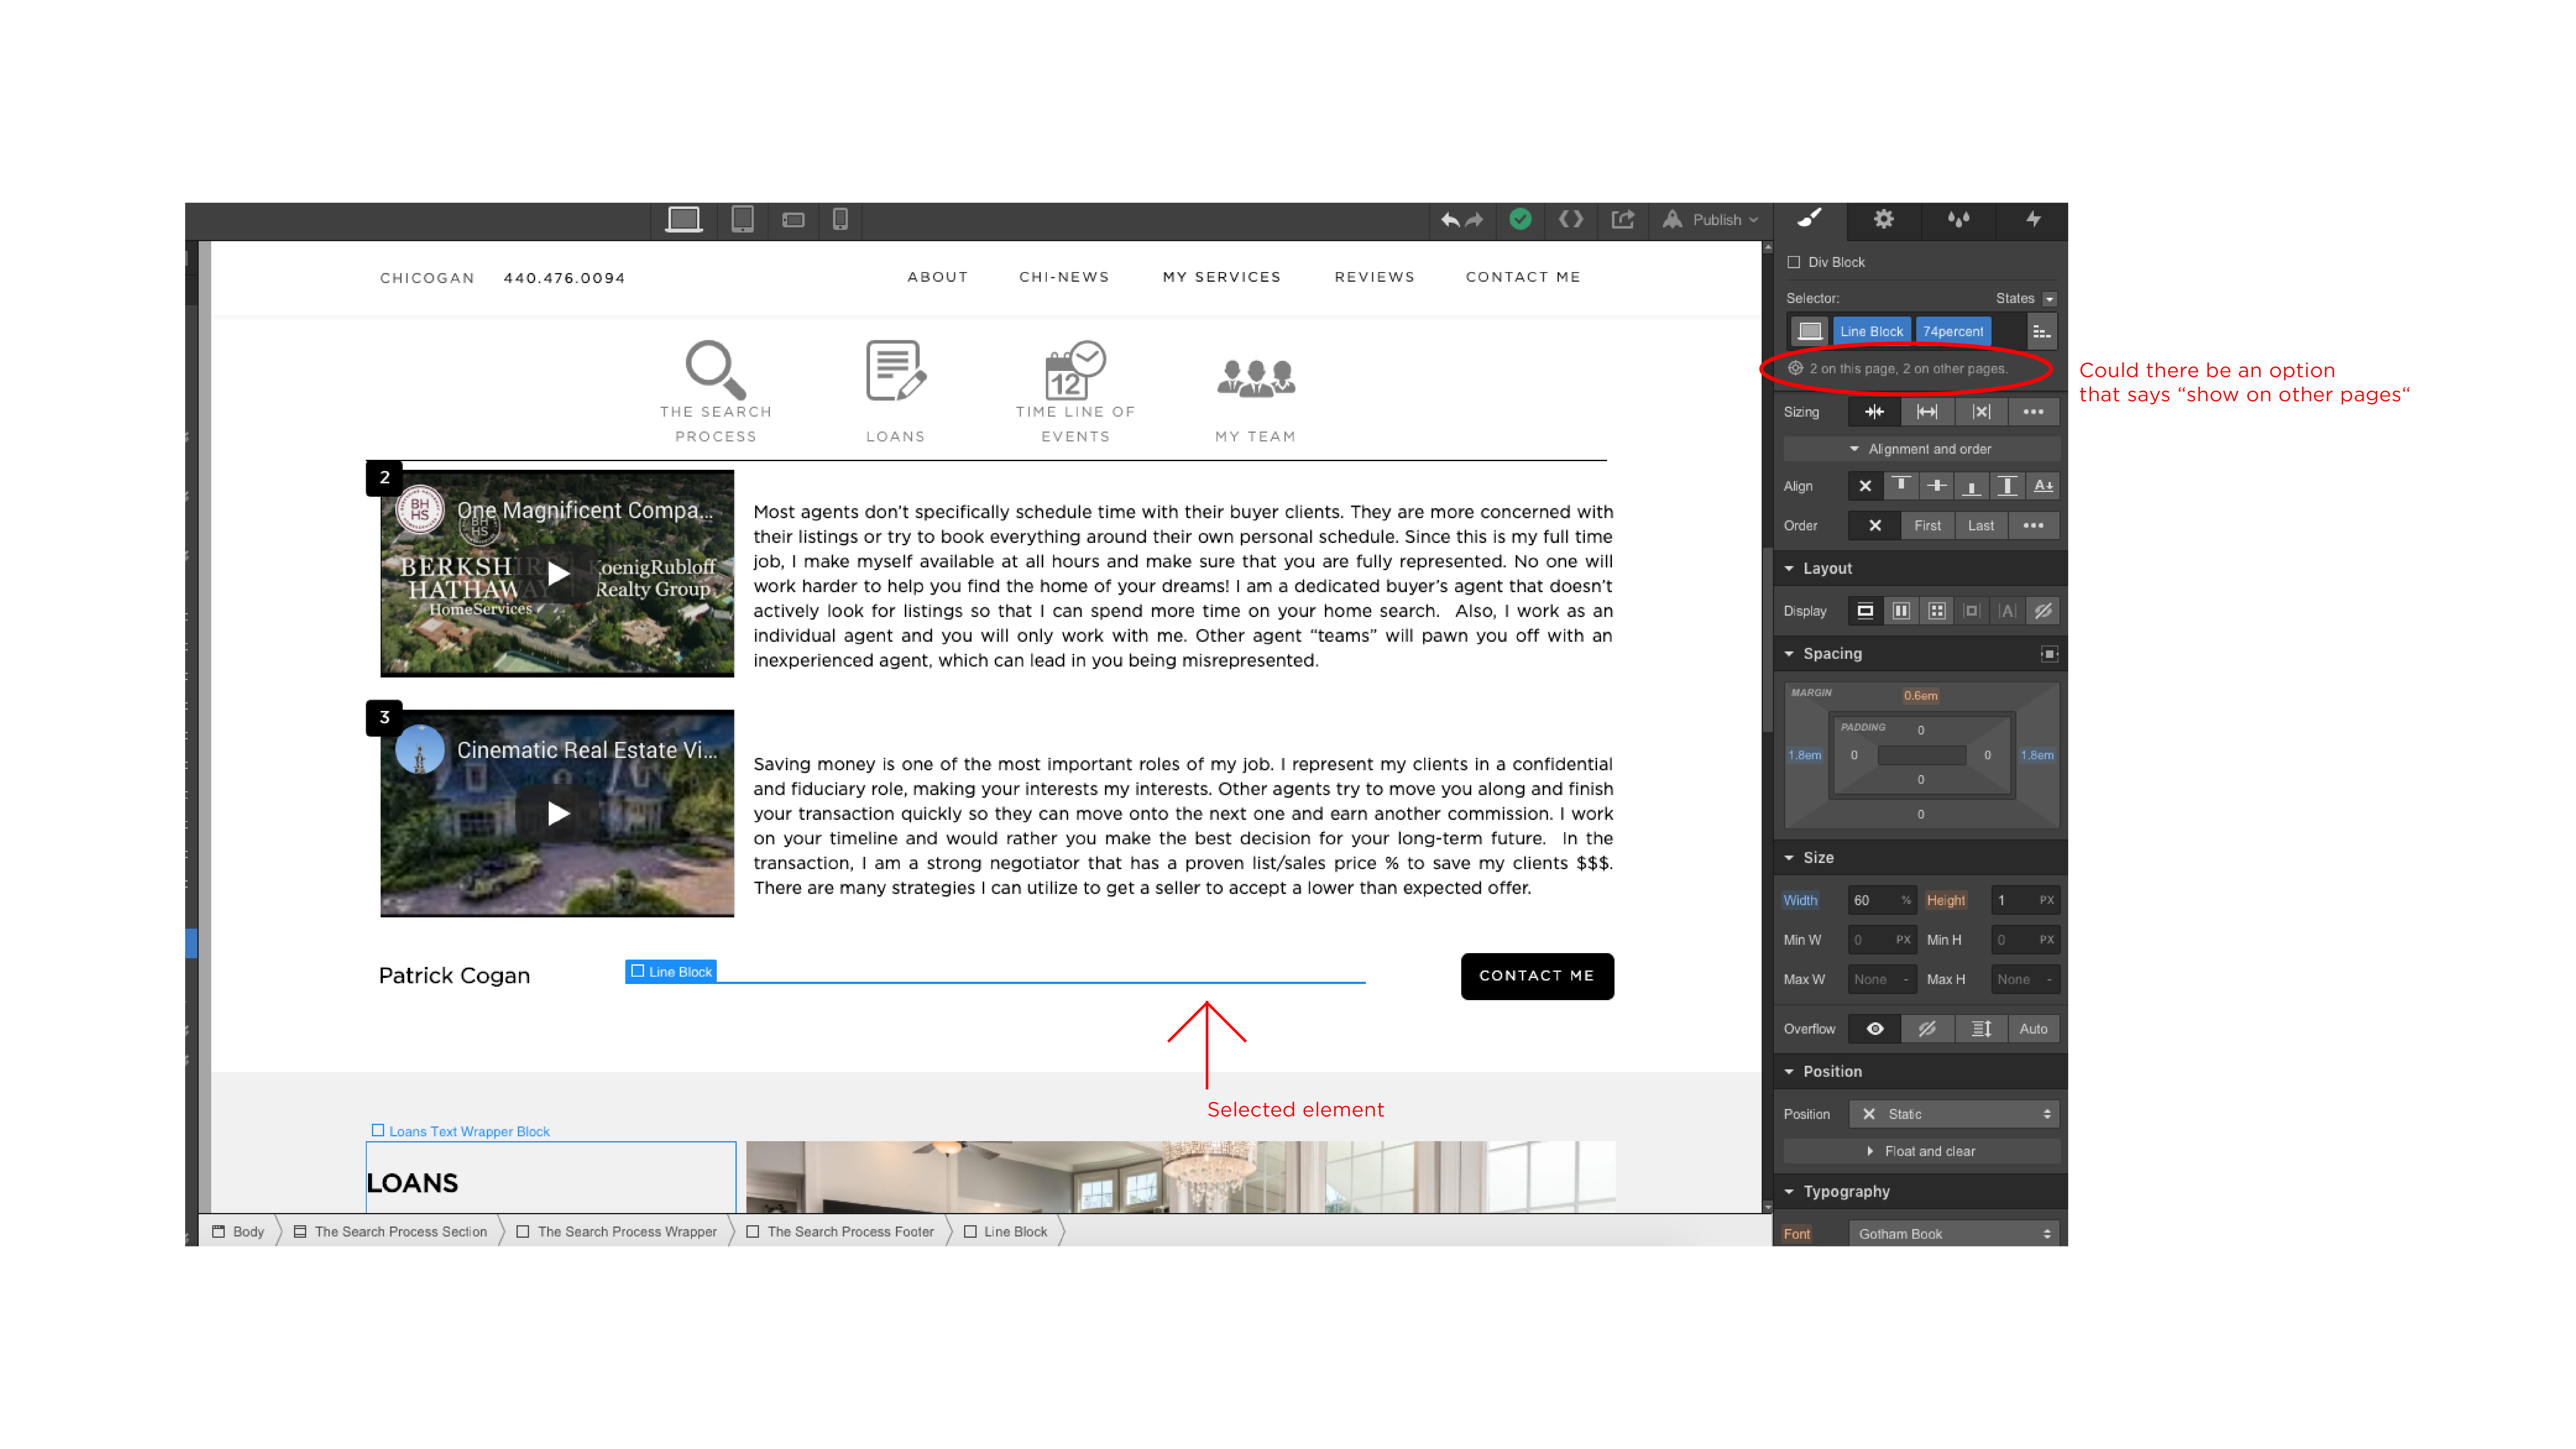Set Overflow to scroll
The image size is (2576, 1449).
tap(1981, 1029)
